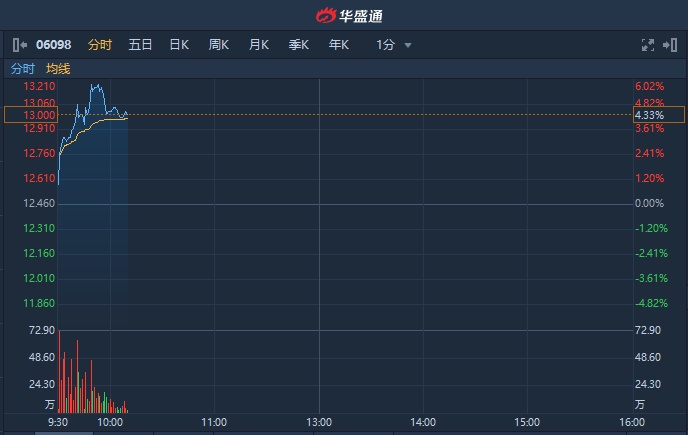Collapse the left panel arrow icon
688x435 pixels.
[20, 45]
